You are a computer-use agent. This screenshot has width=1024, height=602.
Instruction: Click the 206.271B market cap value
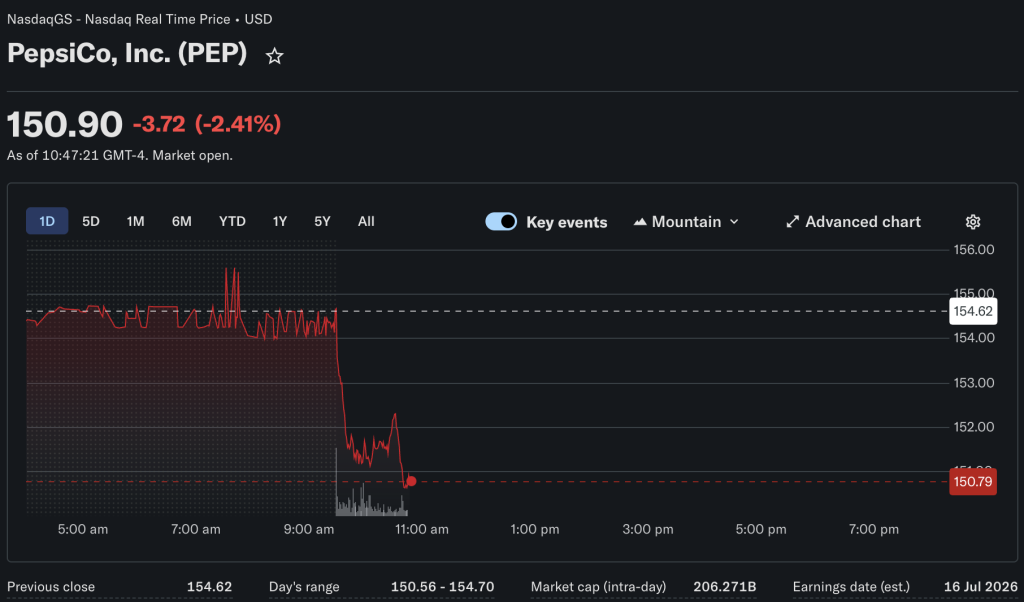click(x=724, y=586)
